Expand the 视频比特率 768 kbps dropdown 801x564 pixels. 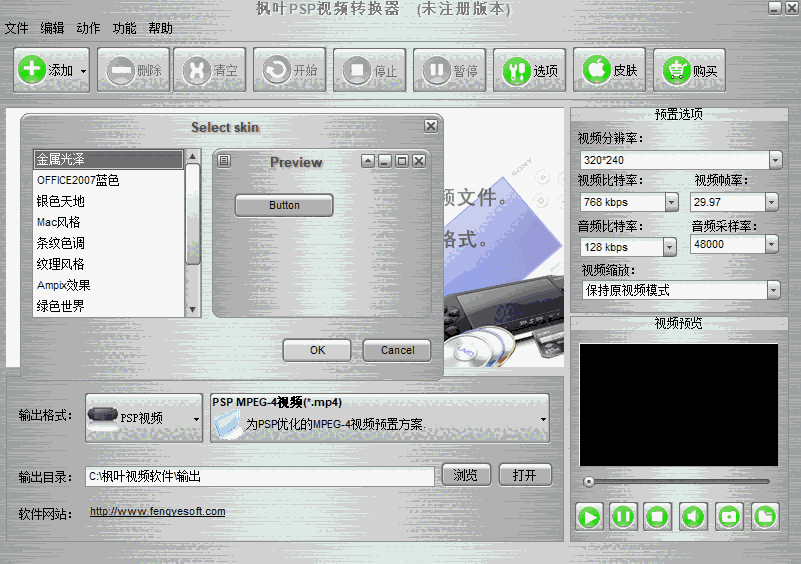(x=672, y=202)
